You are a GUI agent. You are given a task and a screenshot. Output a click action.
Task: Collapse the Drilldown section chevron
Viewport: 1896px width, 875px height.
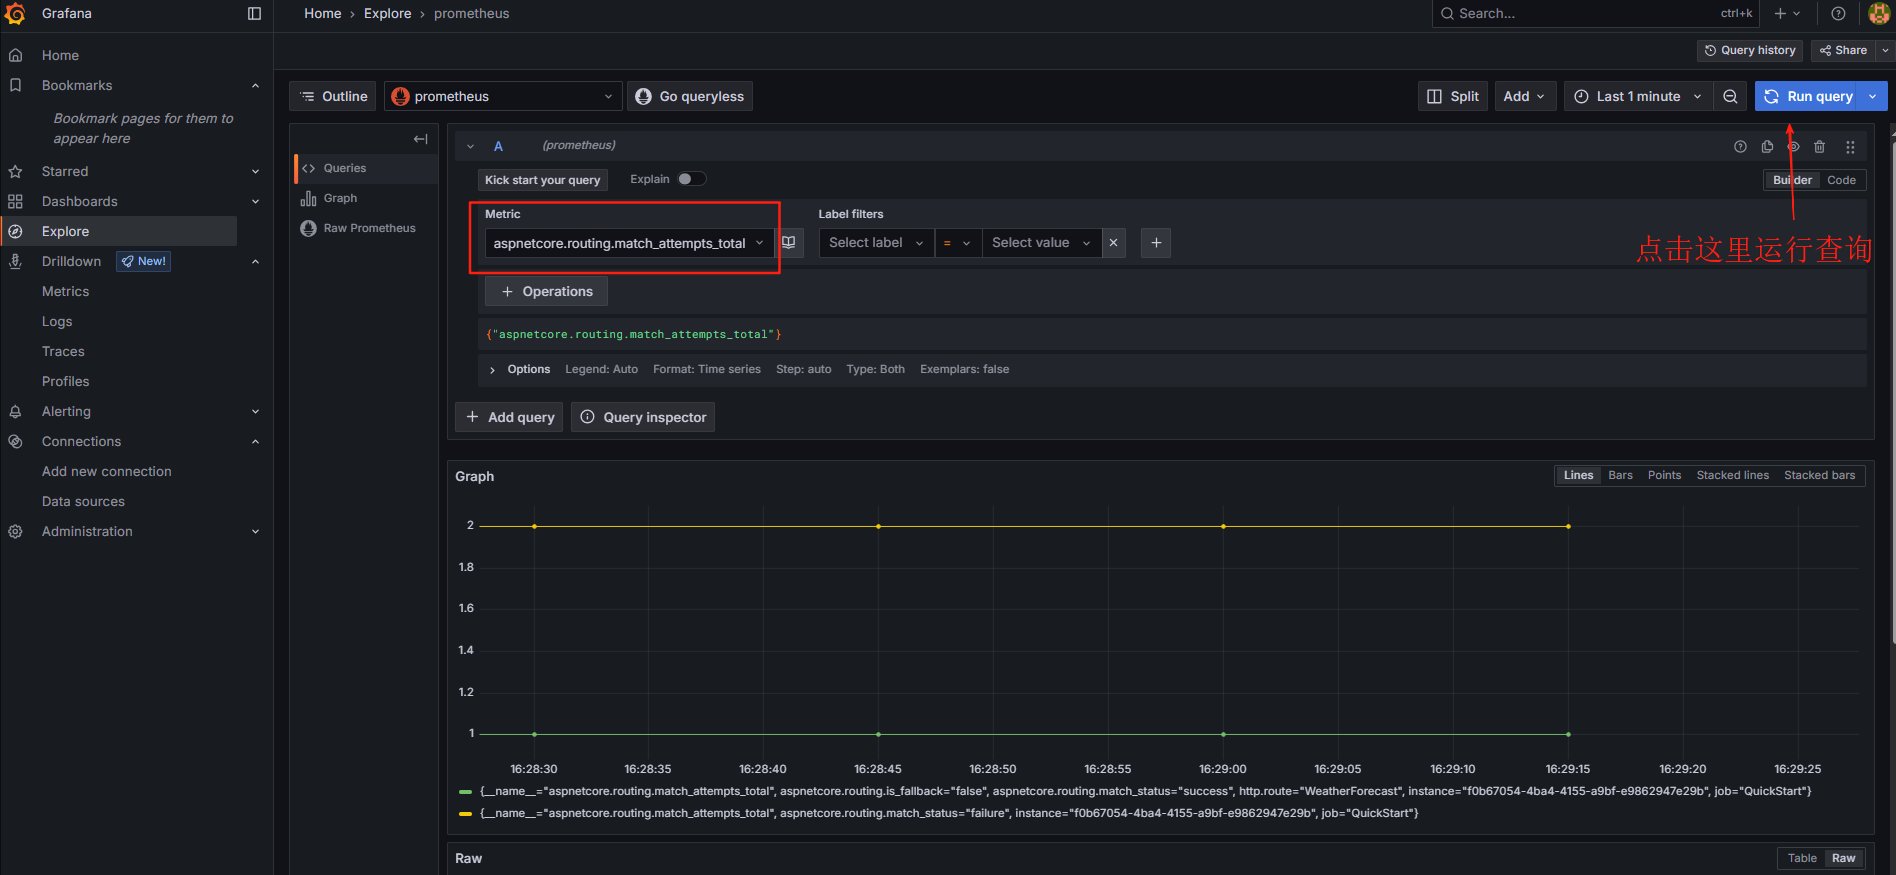point(255,262)
